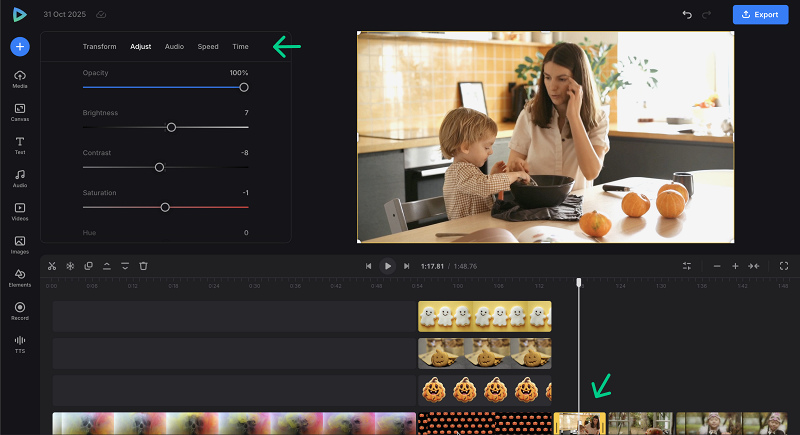This screenshot has width=800, height=435.
Task: Click the trash delete icon in timeline toolbar
Action: click(x=143, y=266)
